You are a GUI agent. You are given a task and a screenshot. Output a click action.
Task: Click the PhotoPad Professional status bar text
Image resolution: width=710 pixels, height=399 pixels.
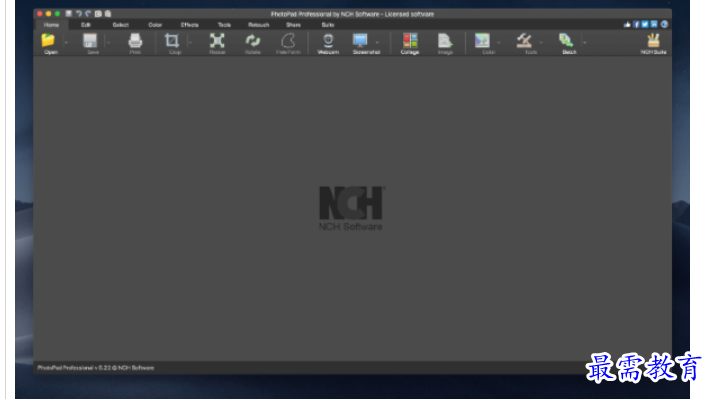click(x=96, y=368)
